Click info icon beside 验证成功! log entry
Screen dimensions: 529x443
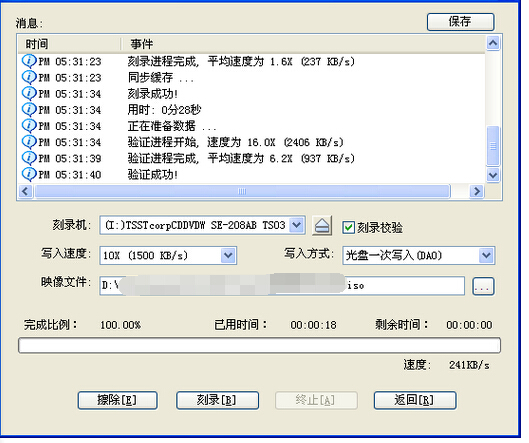coord(29,174)
